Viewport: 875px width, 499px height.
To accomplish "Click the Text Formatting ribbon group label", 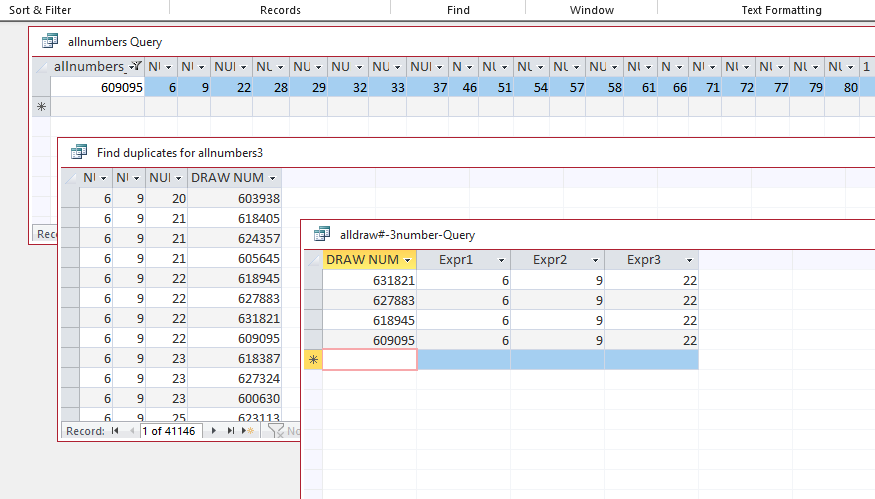I will pos(781,10).
